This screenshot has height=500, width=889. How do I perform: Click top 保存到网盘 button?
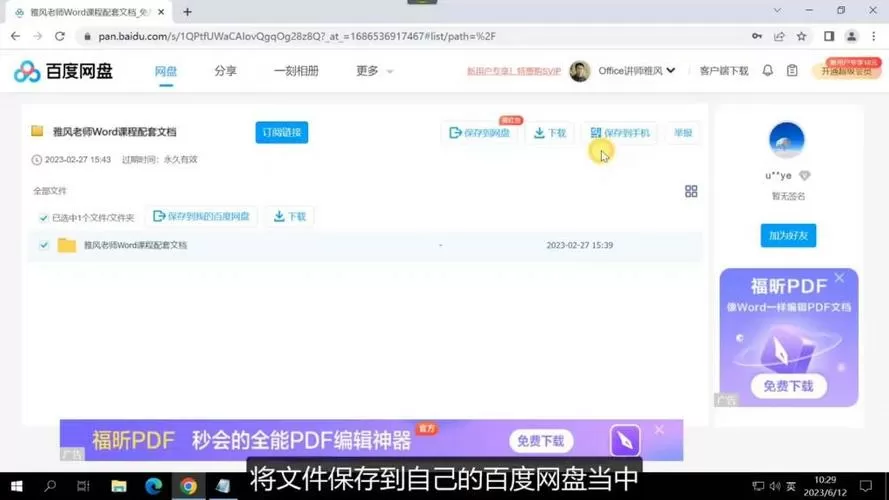480,133
